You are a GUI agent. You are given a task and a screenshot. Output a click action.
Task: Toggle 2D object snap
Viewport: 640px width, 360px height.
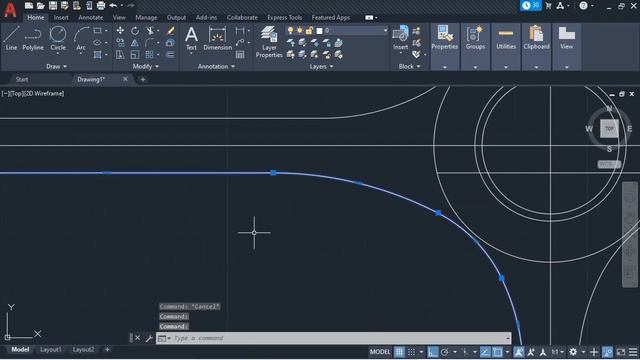[497, 352]
